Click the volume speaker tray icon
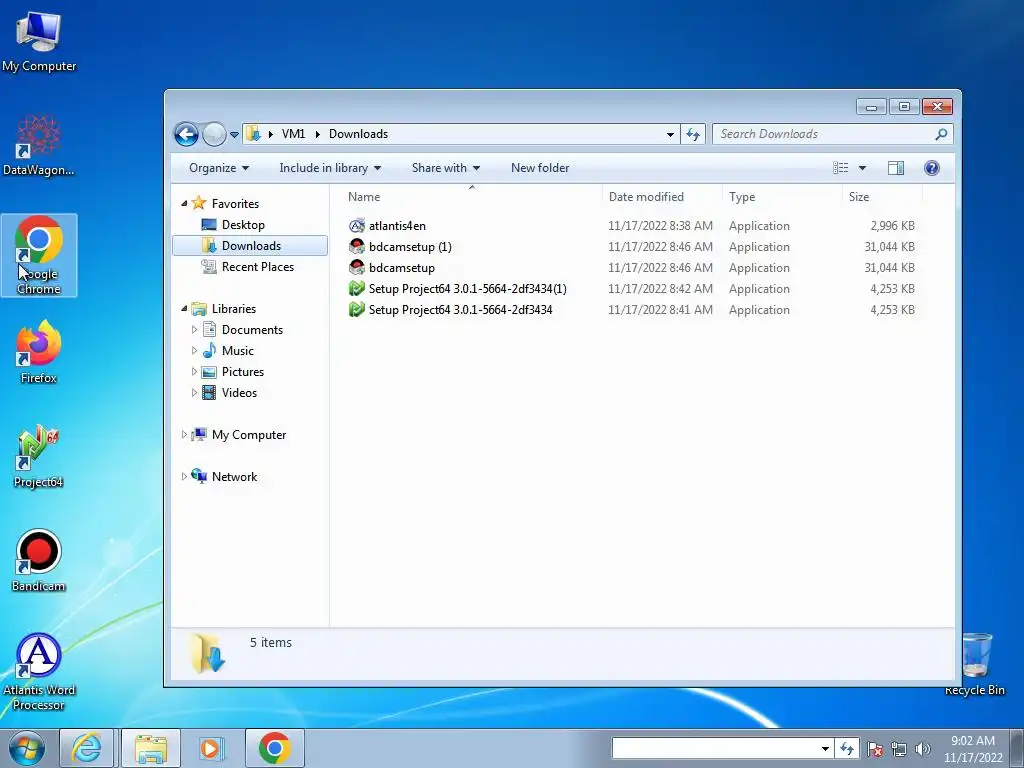This screenshot has width=1024, height=768. pos(923,748)
